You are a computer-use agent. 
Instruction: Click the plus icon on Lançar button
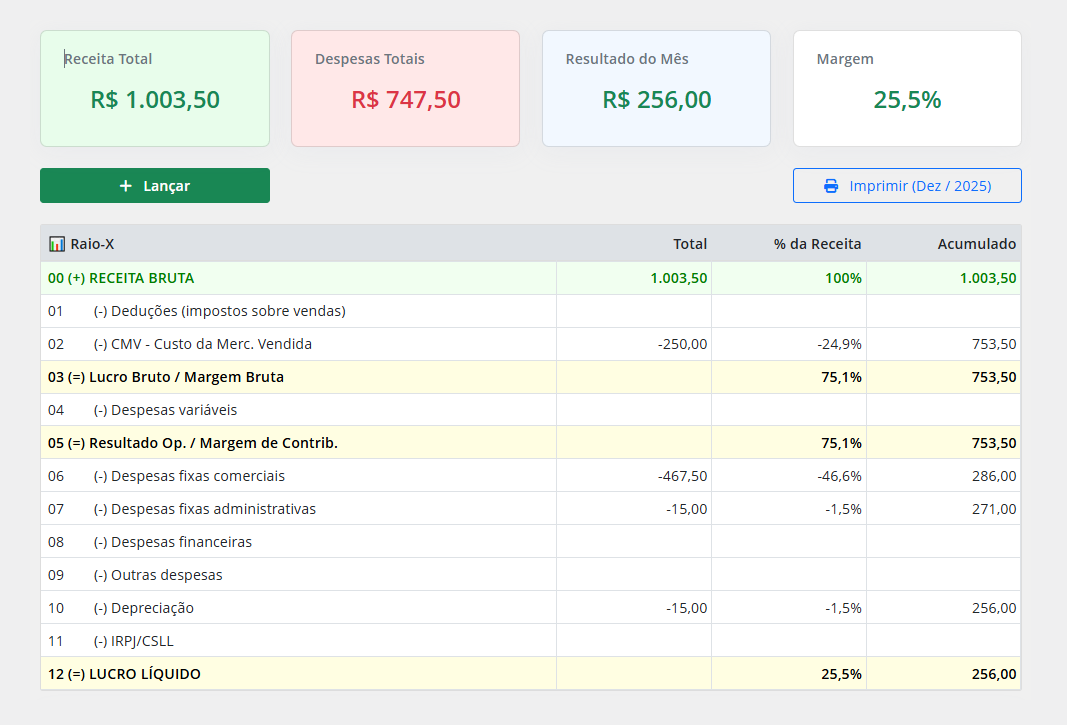tap(126, 186)
